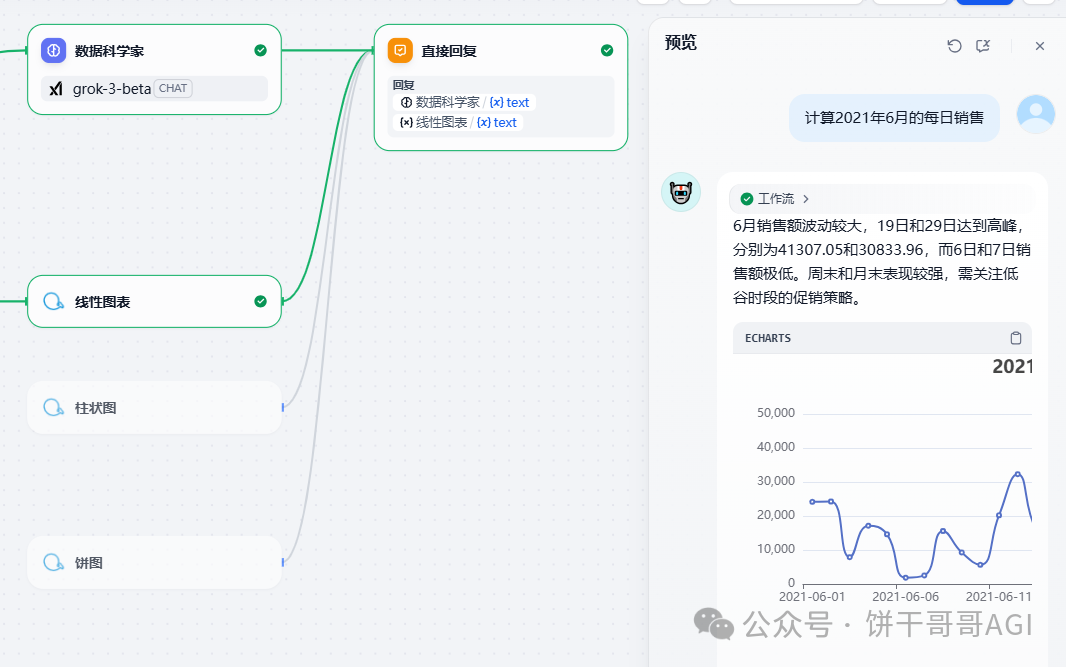Image resolution: width=1066 pixels, height=667 pixels.
Task: Select the 直接回复 node title
Action: tap(449, 51)
